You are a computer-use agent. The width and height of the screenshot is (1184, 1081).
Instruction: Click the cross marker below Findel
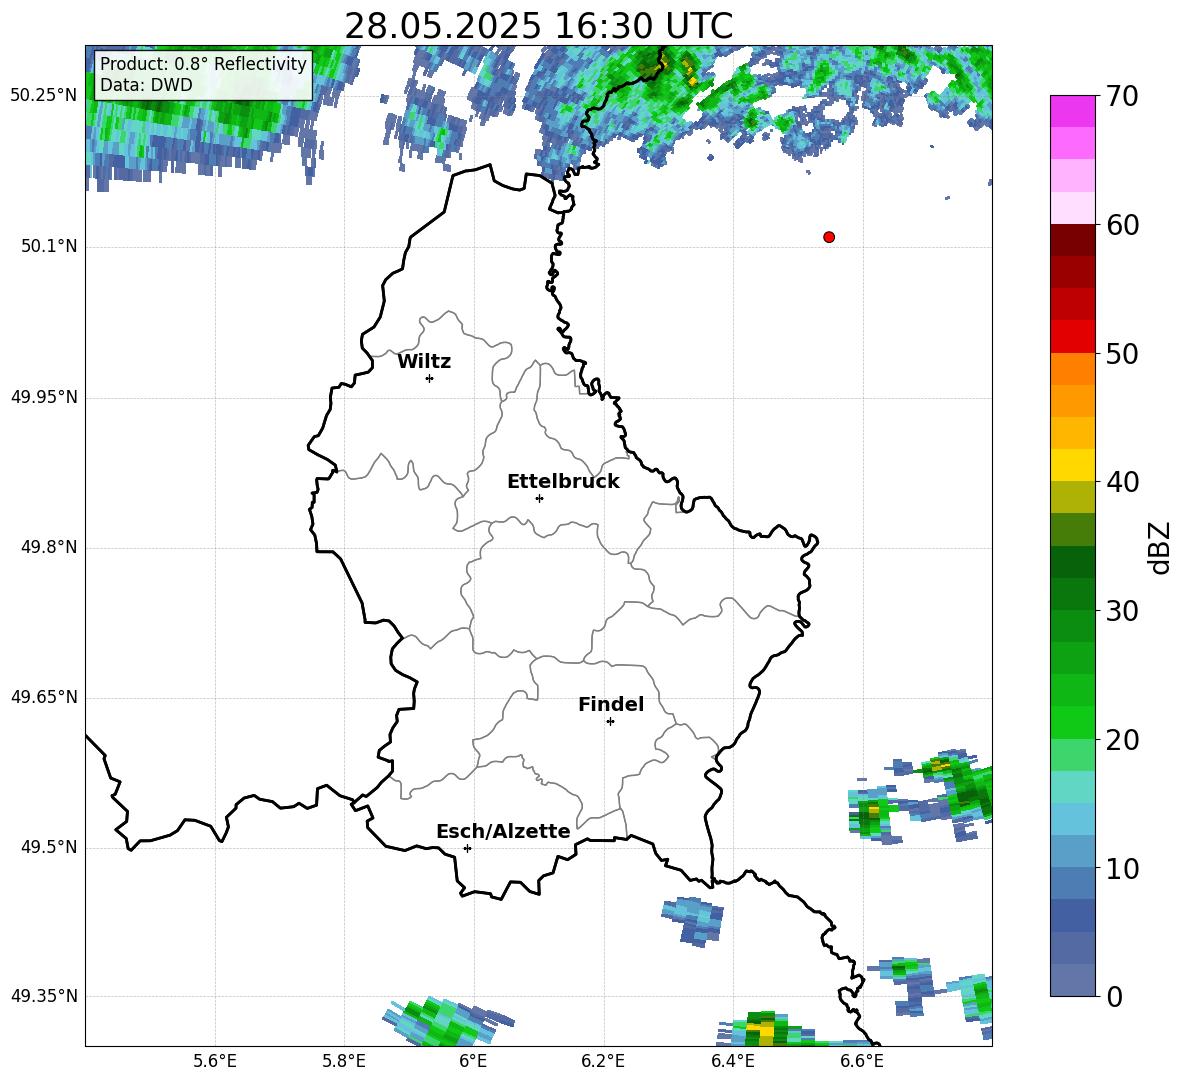(610, 722)
